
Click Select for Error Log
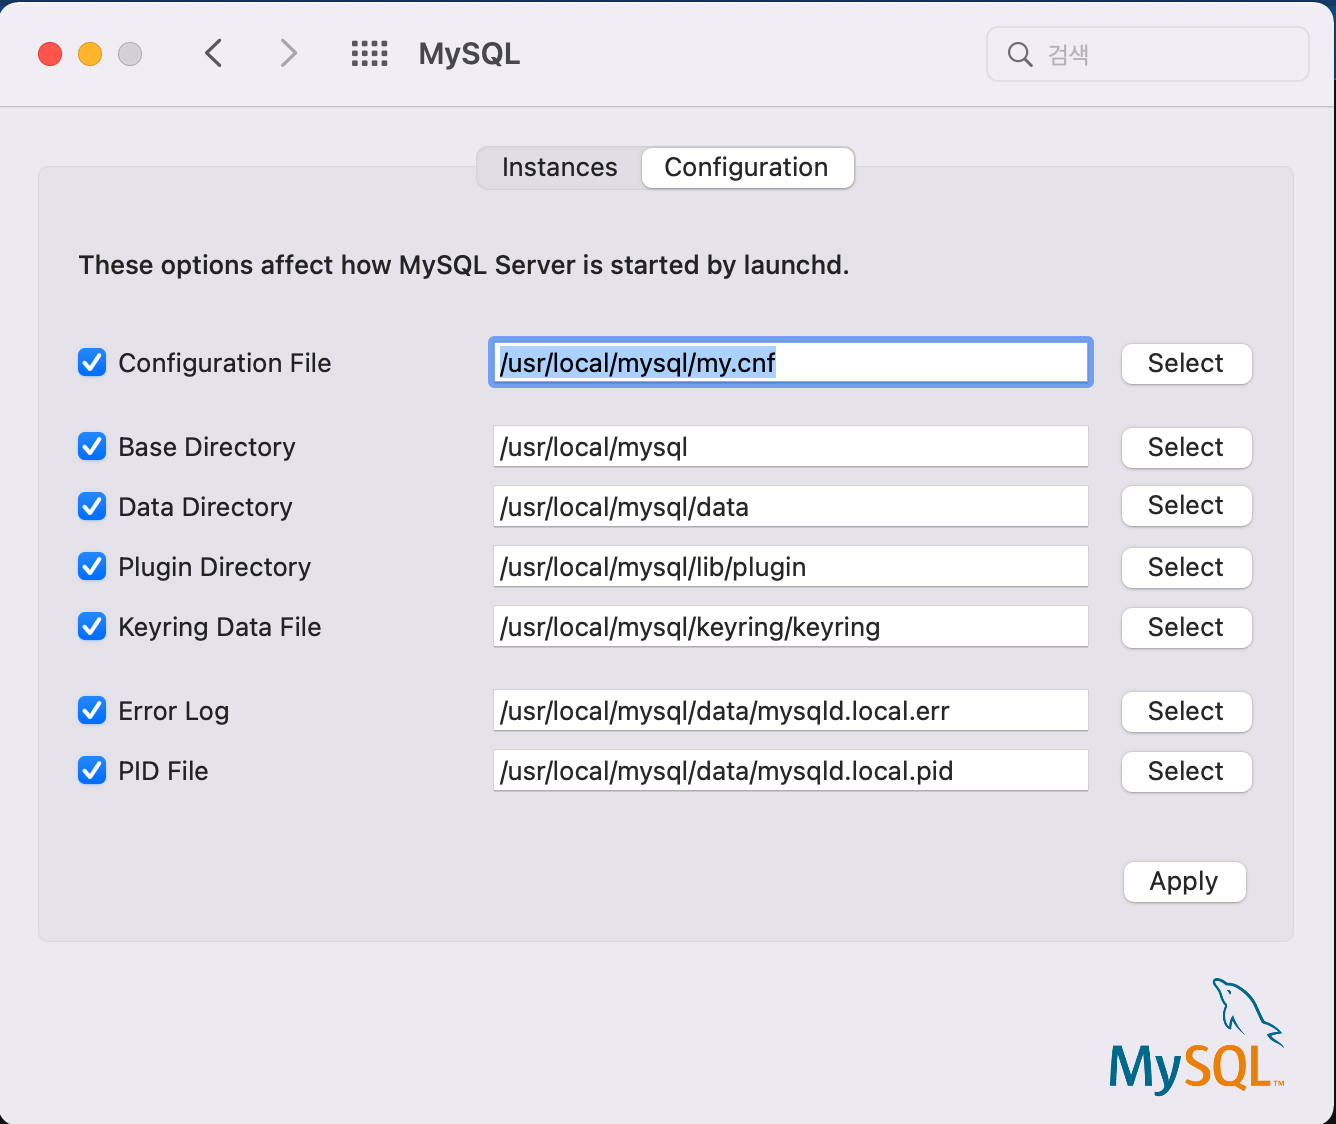pyautogui.click(x=1186, y=711)
